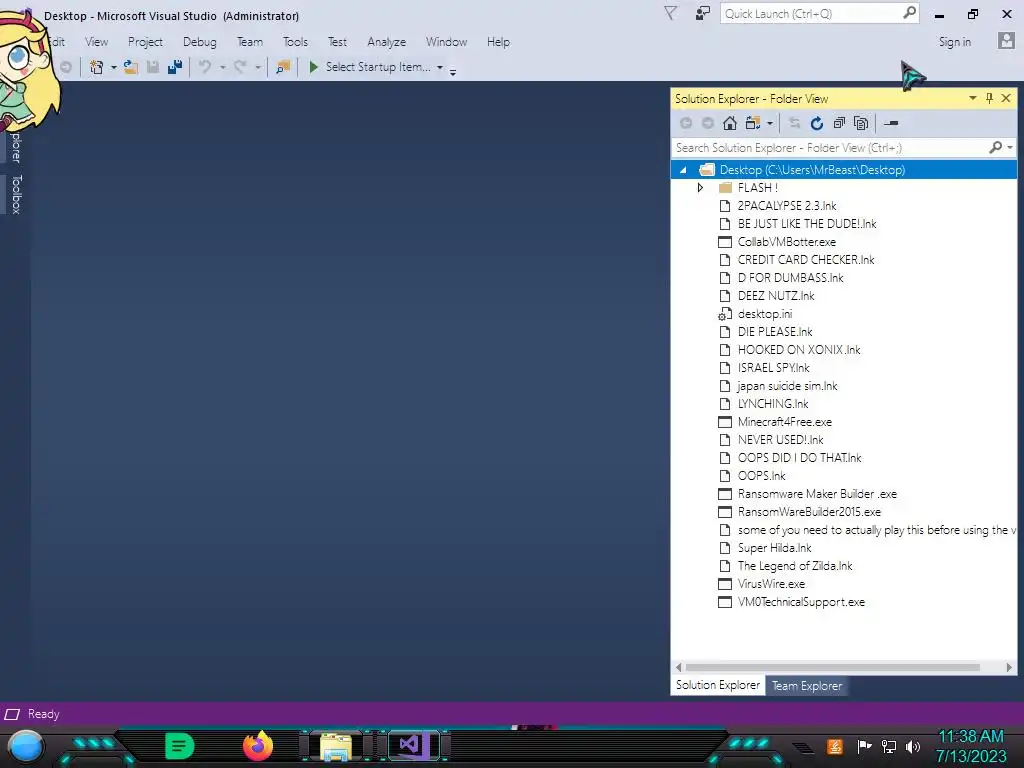Screen dimensions: 1024x768
Task: Click the horizontal scrollbar right arrow
Action: pos(1009,667)
